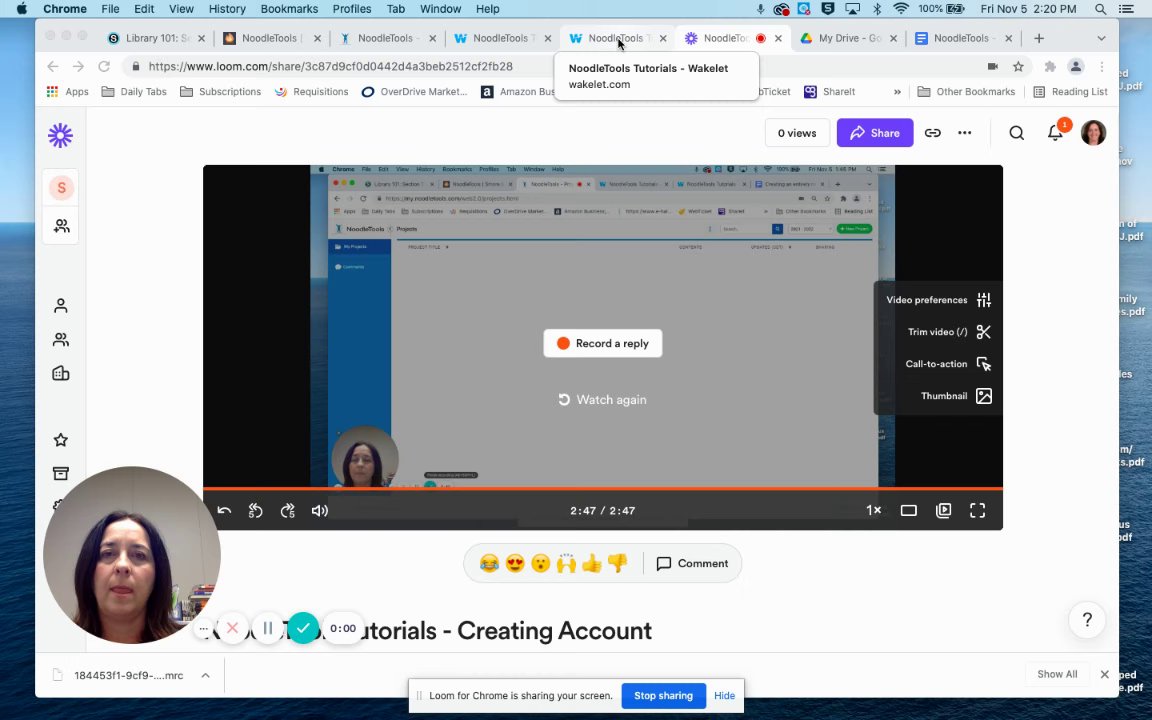
Task: Open the Bookmarks menu in menu bar
Action: tap(289, 9)
